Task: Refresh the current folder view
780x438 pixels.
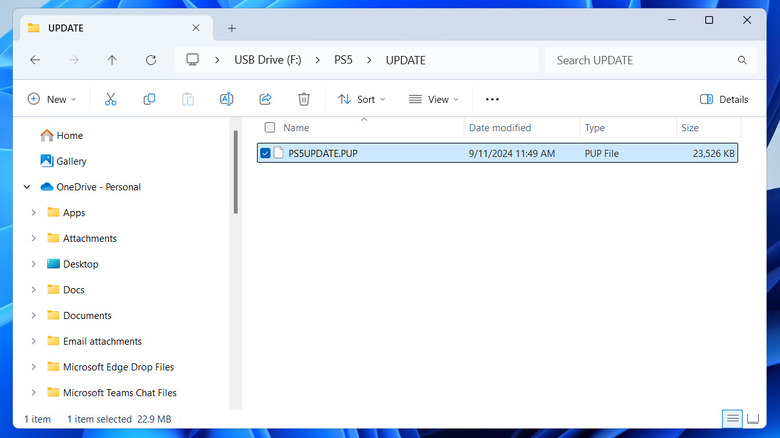Action: (x=151, y=60)
